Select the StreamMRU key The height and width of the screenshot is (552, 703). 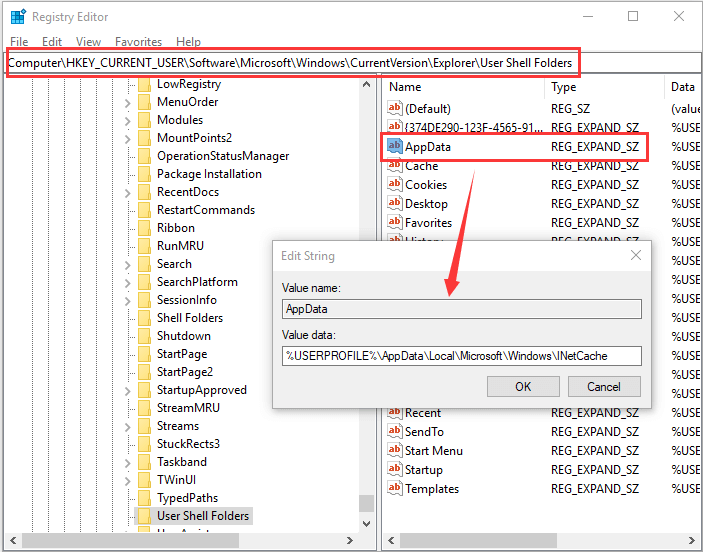pyautogui.click(x=188, y=408)
